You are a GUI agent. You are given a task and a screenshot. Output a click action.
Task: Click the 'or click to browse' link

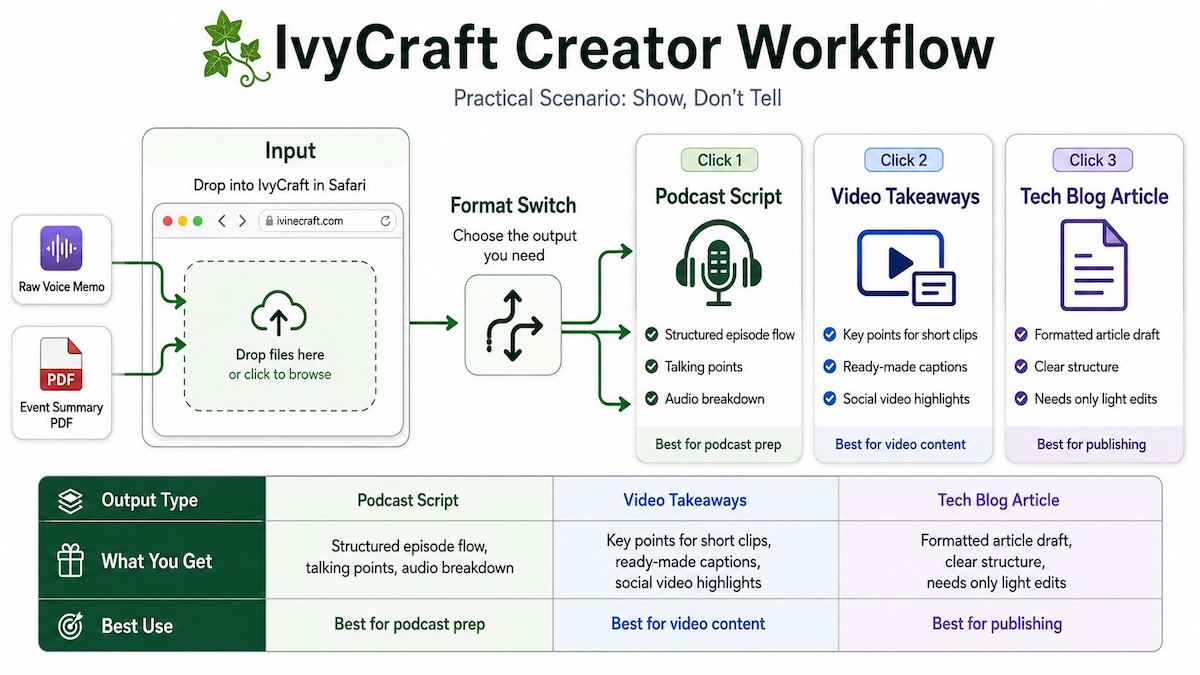coord(280,374)
